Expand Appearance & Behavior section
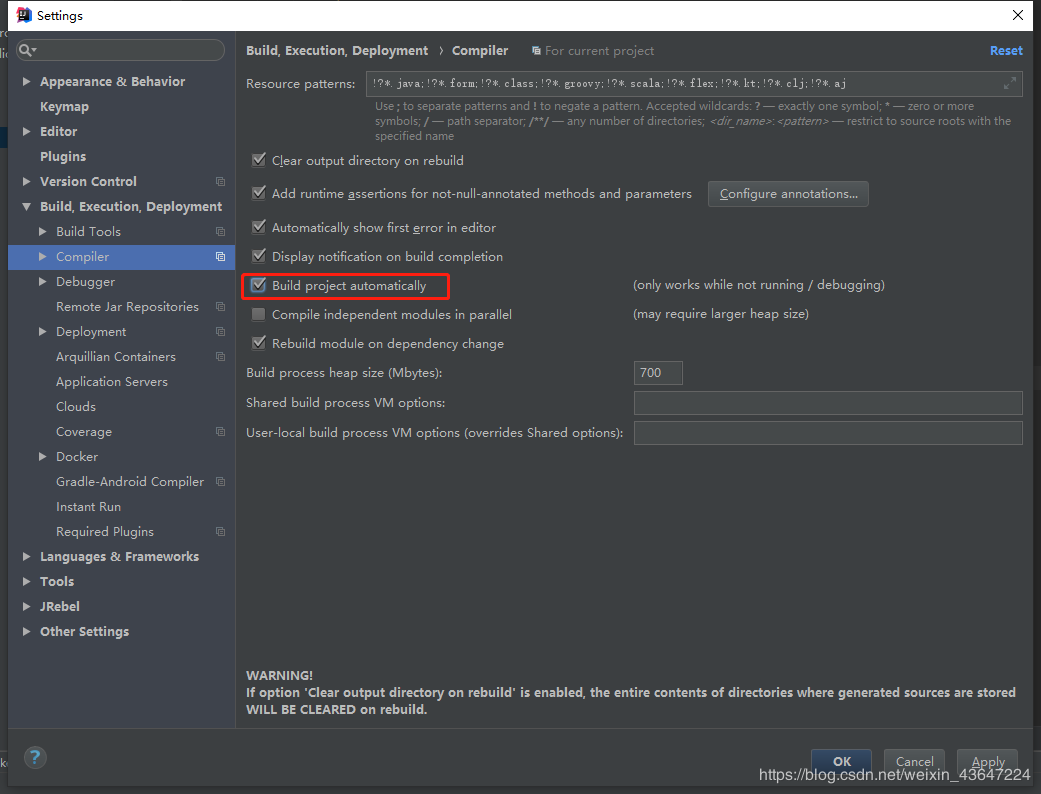Viewport: 1041px width, 794px height. click(27, 81)
